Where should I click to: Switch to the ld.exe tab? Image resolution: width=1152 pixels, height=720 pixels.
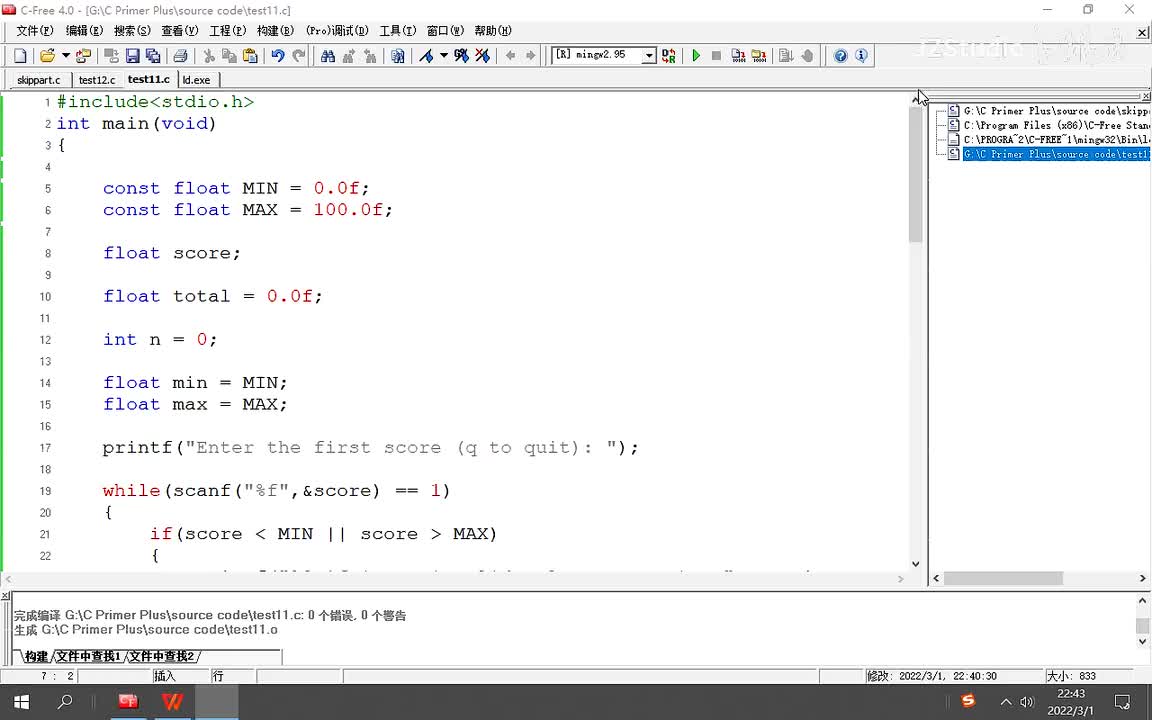(x=197, y=80)
